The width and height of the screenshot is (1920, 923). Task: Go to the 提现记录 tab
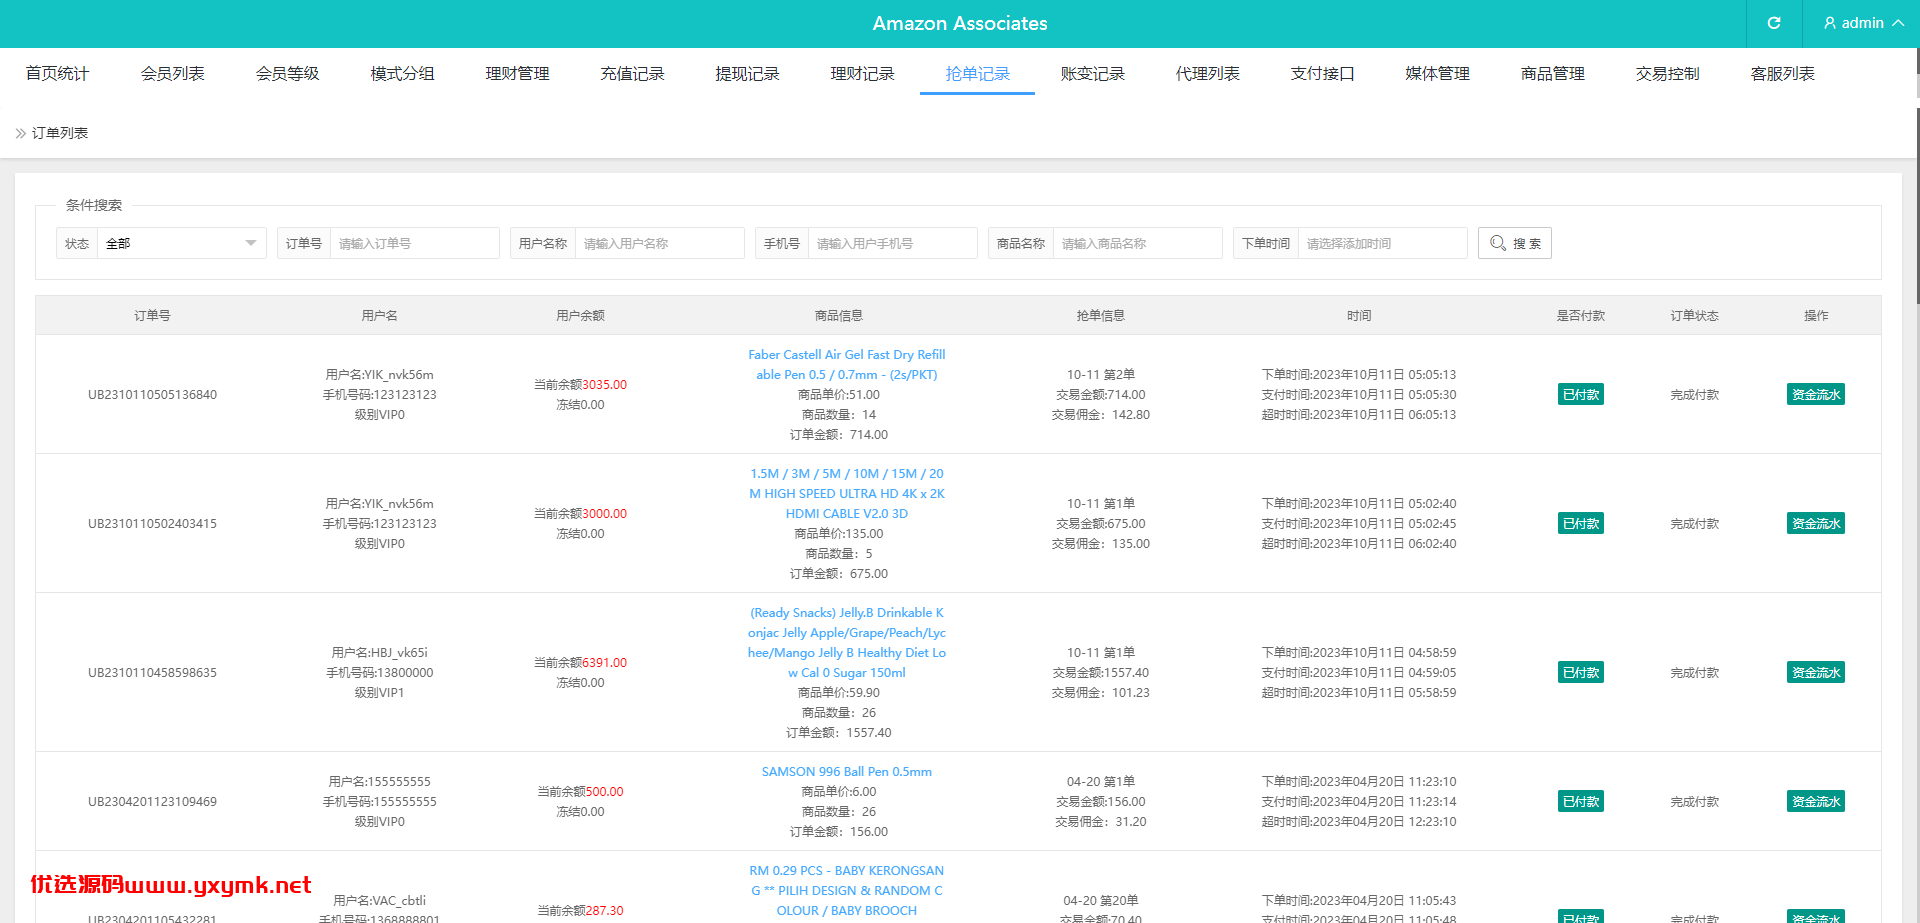coord(748,73)
